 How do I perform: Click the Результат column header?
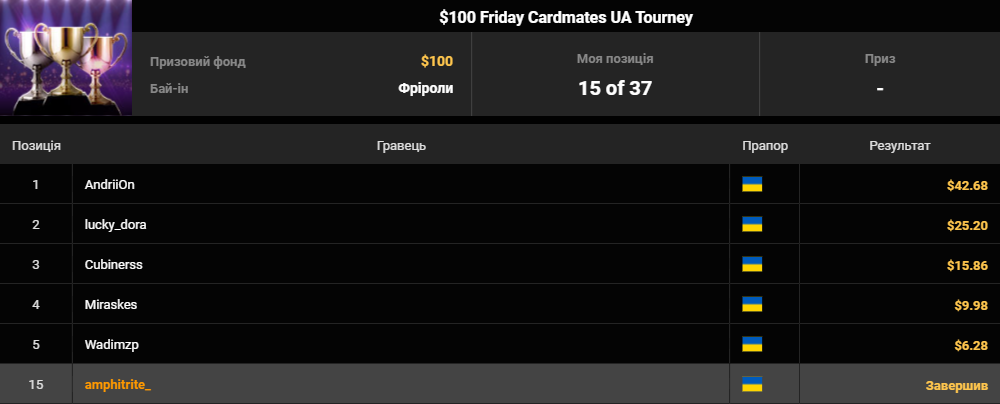[x=900, y=146]
